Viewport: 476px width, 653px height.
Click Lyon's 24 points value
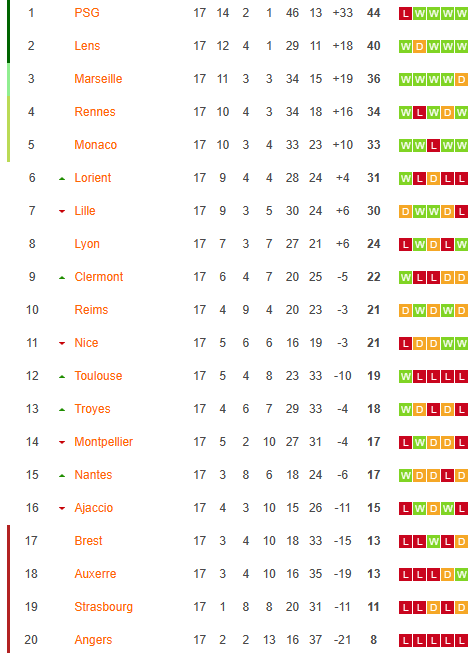coord(374,244)
